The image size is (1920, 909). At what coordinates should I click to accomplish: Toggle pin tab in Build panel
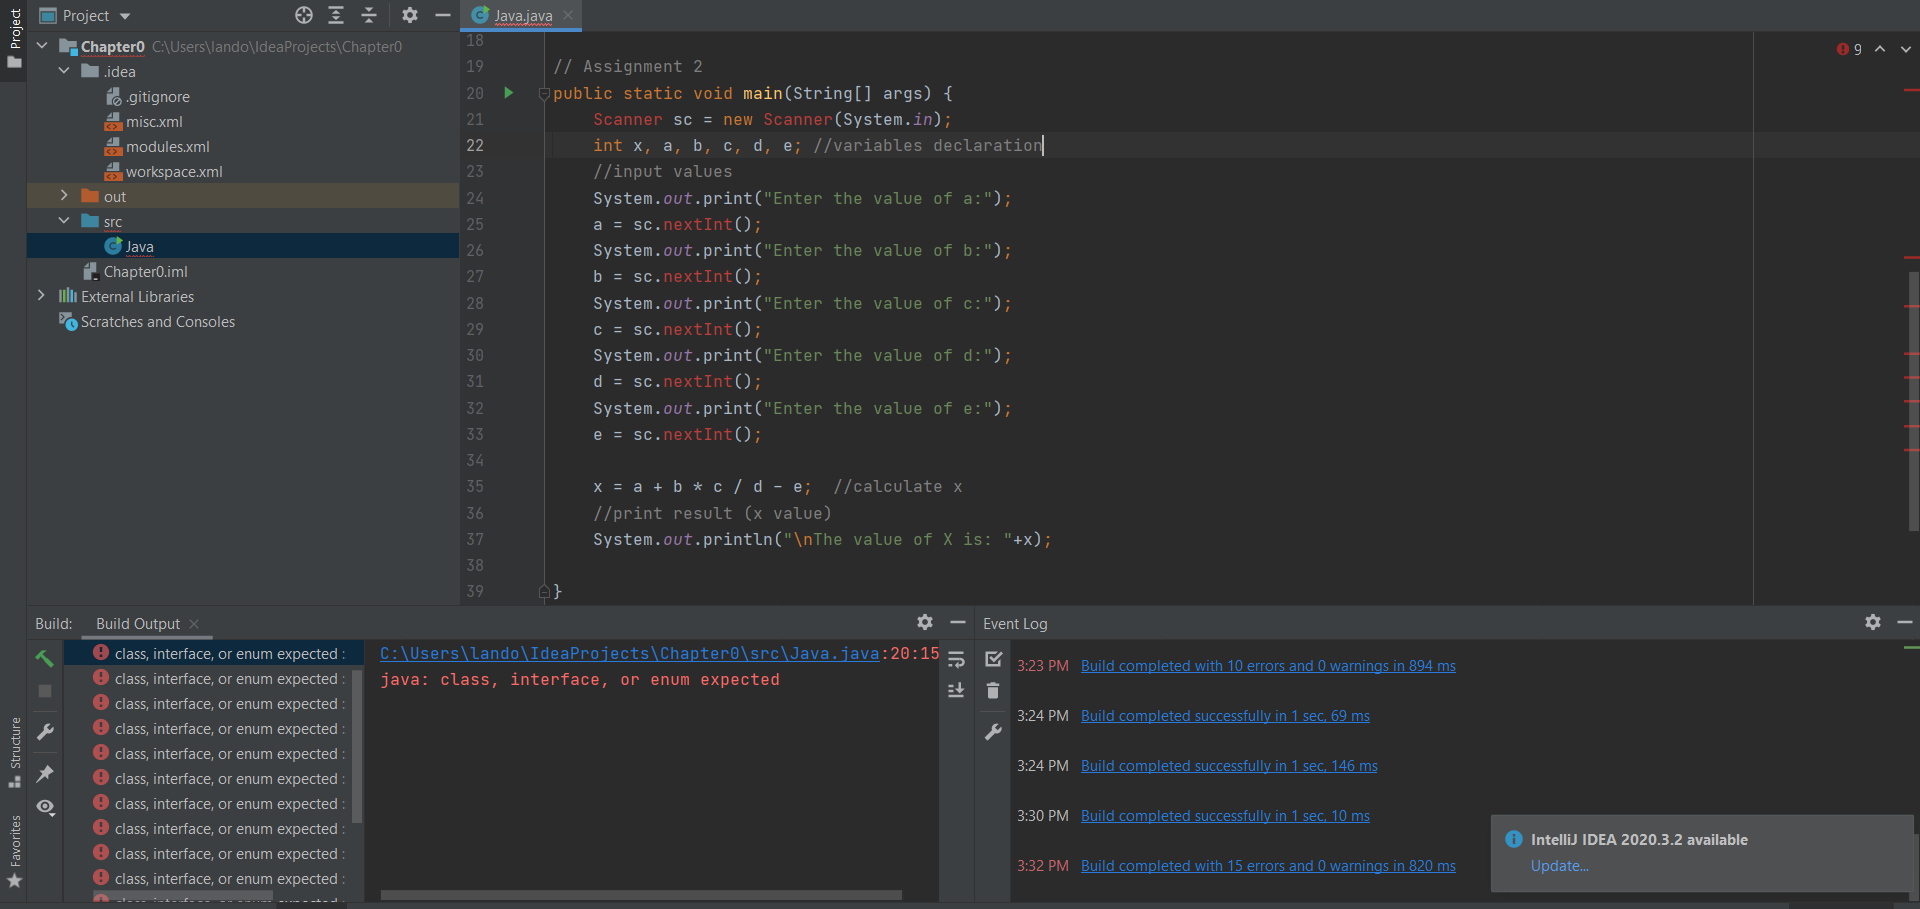tap(45, 773)
